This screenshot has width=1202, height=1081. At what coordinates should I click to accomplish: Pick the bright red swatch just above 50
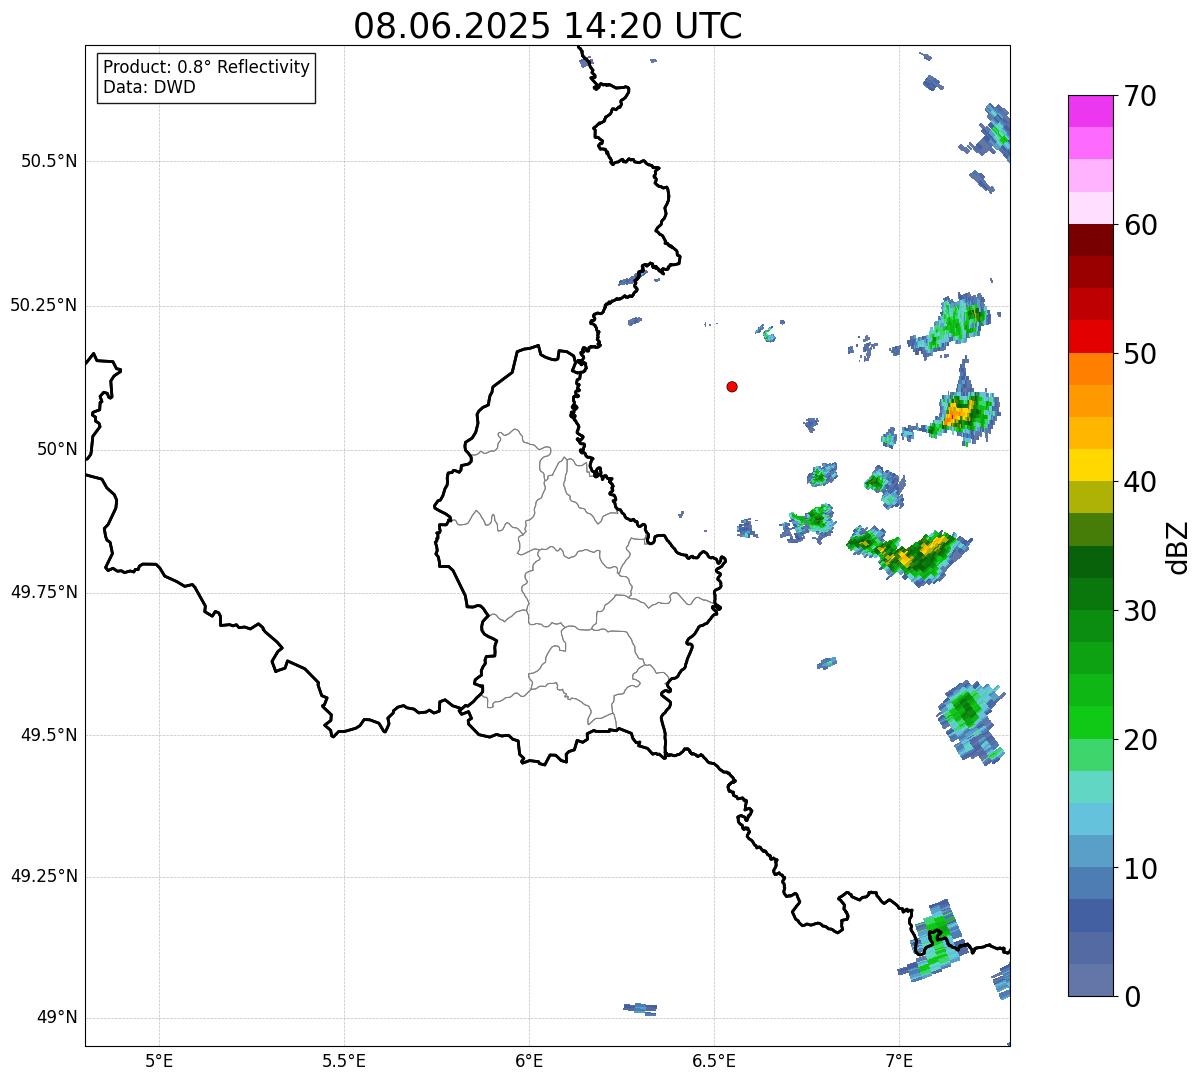tap(1091, 336)
